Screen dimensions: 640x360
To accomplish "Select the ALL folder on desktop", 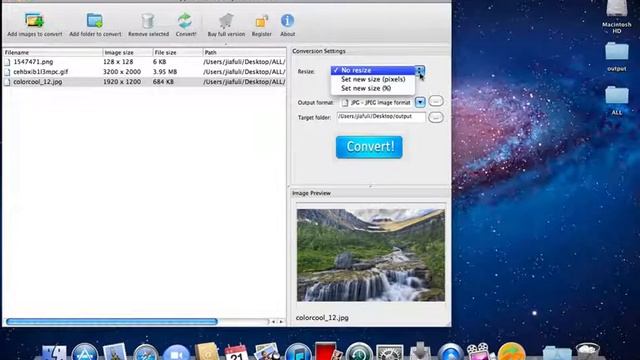I will (x=617, y=96).
